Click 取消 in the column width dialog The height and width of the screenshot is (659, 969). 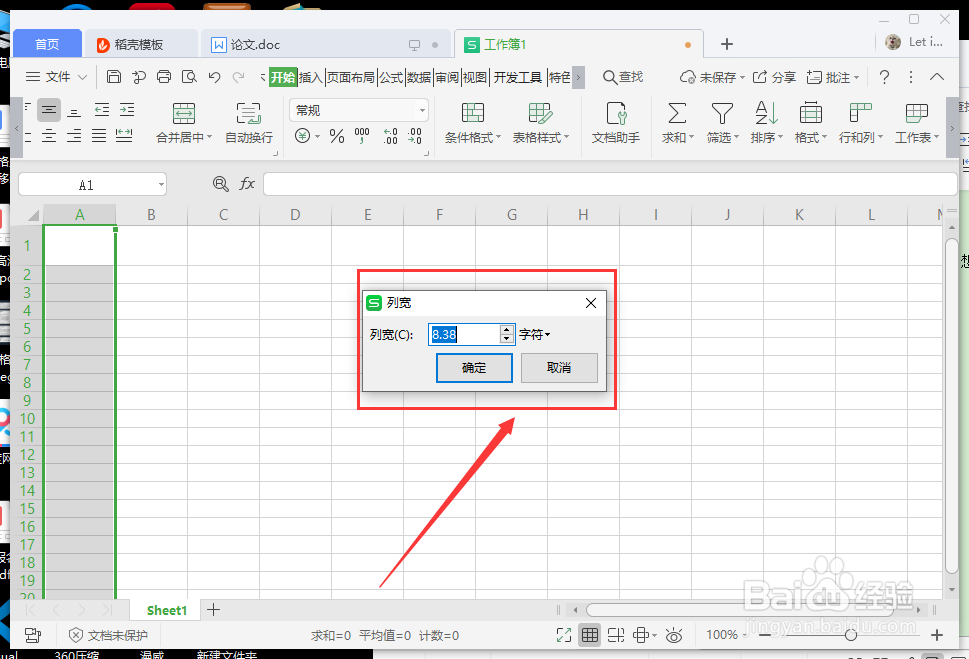tap(559, 368)
